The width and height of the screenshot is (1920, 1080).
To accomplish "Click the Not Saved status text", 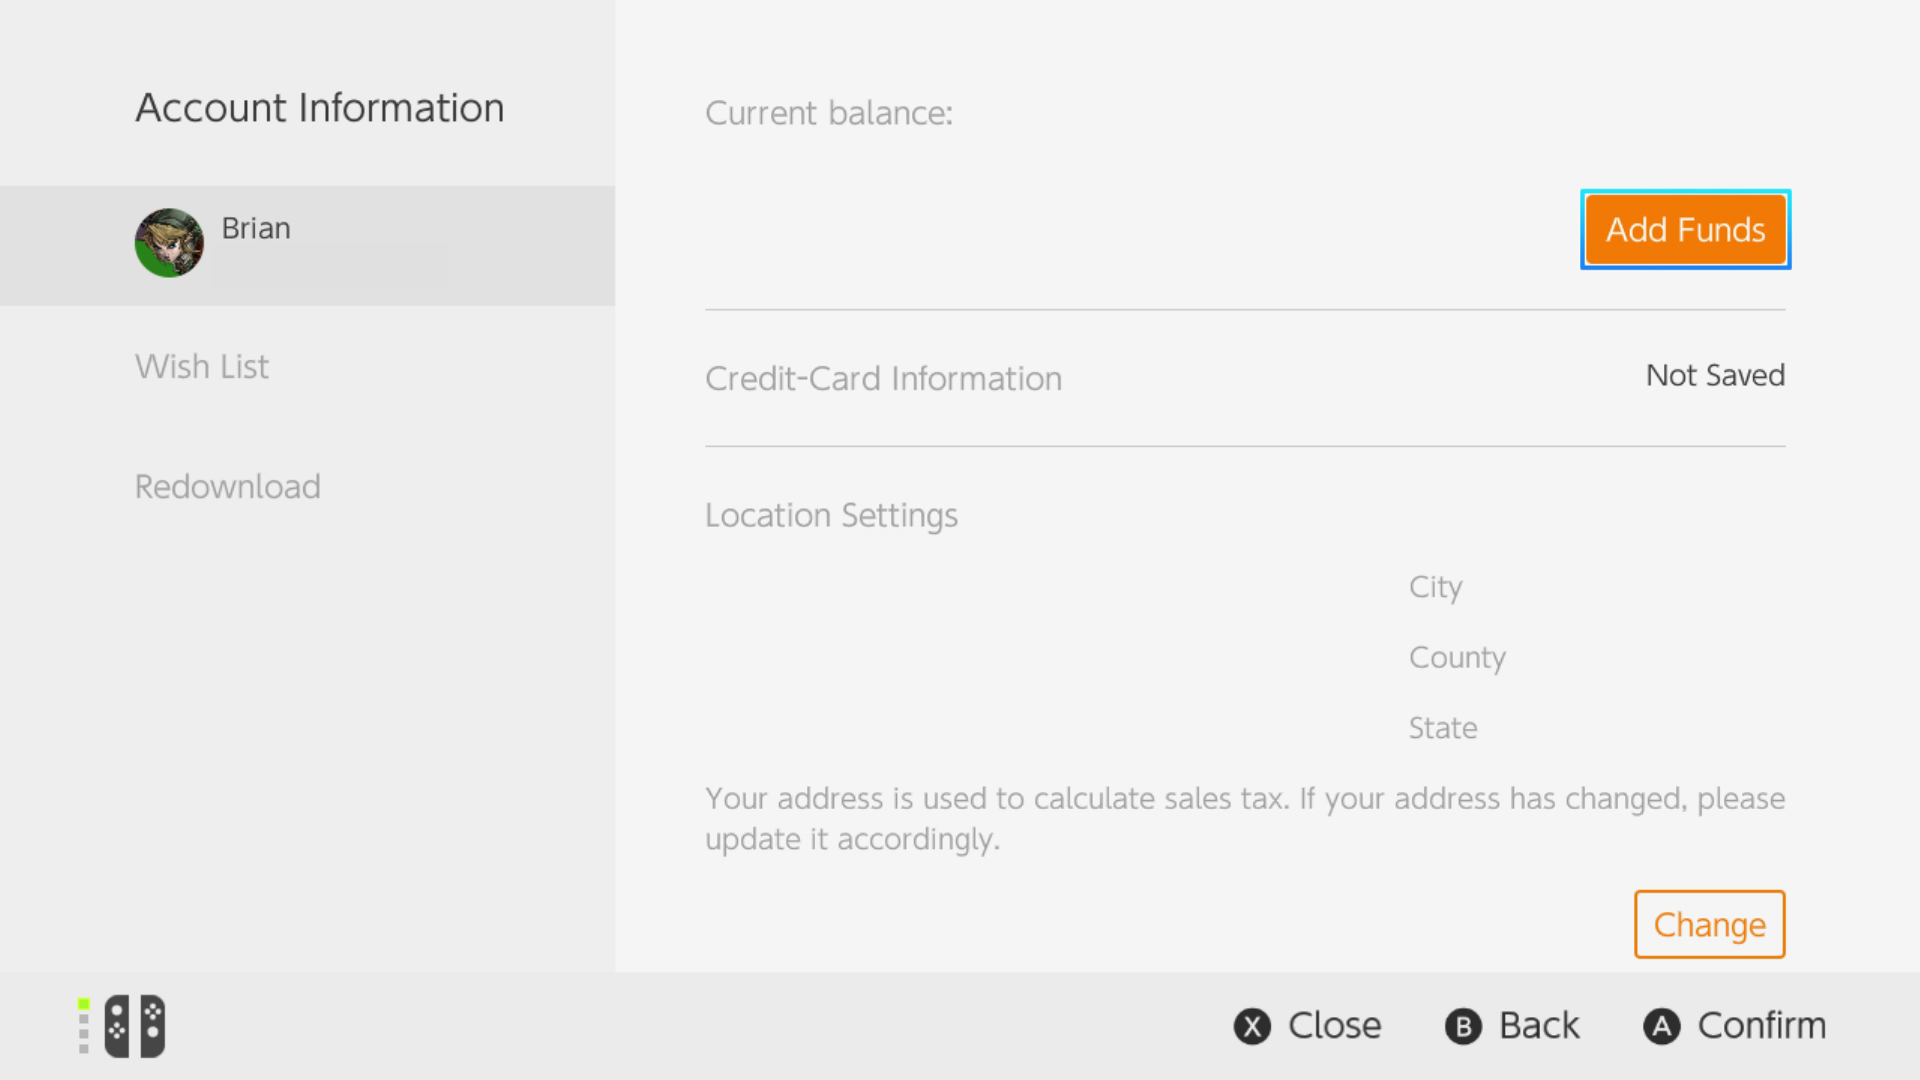I will point(1715,375).
